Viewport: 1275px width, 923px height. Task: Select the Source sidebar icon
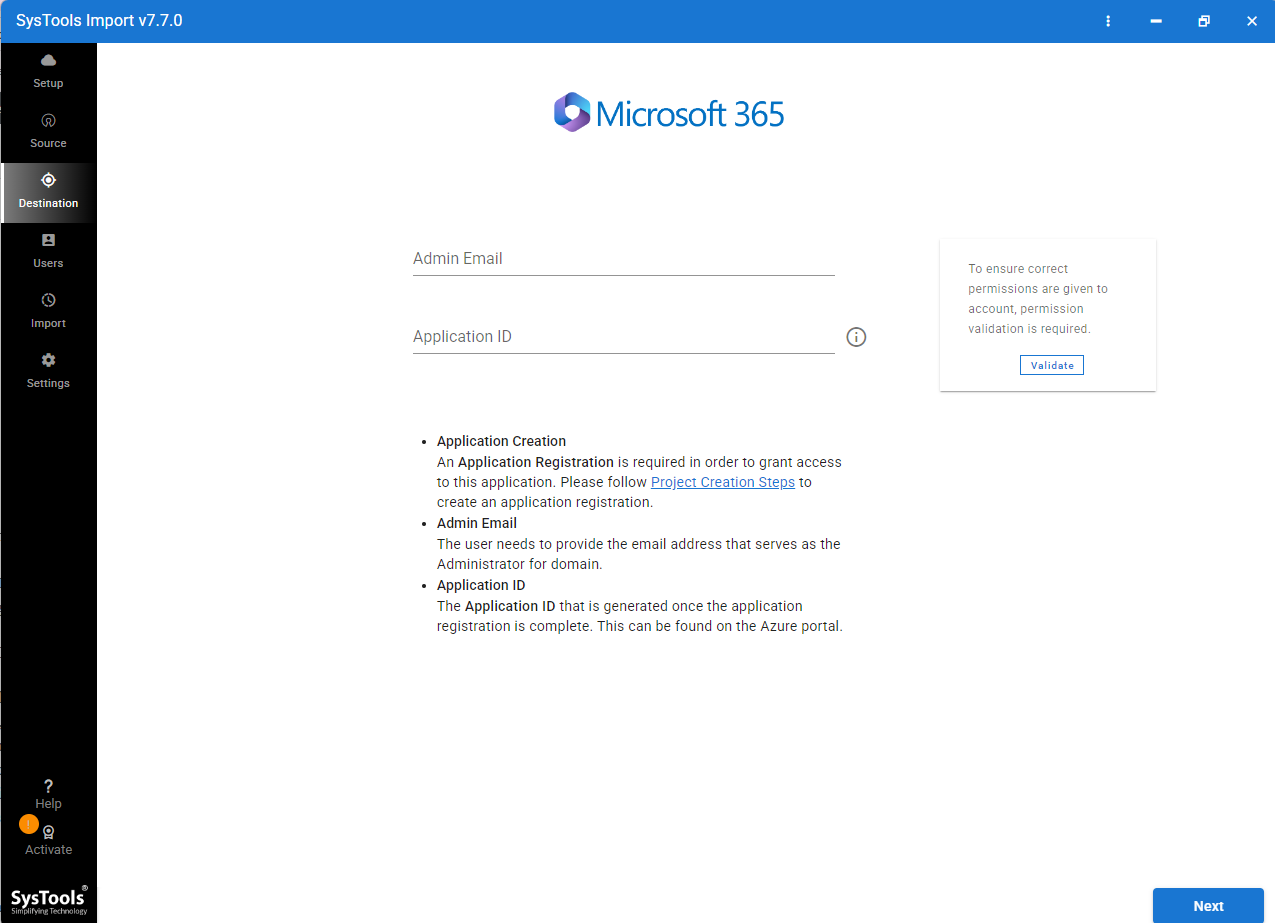[48, 130]
